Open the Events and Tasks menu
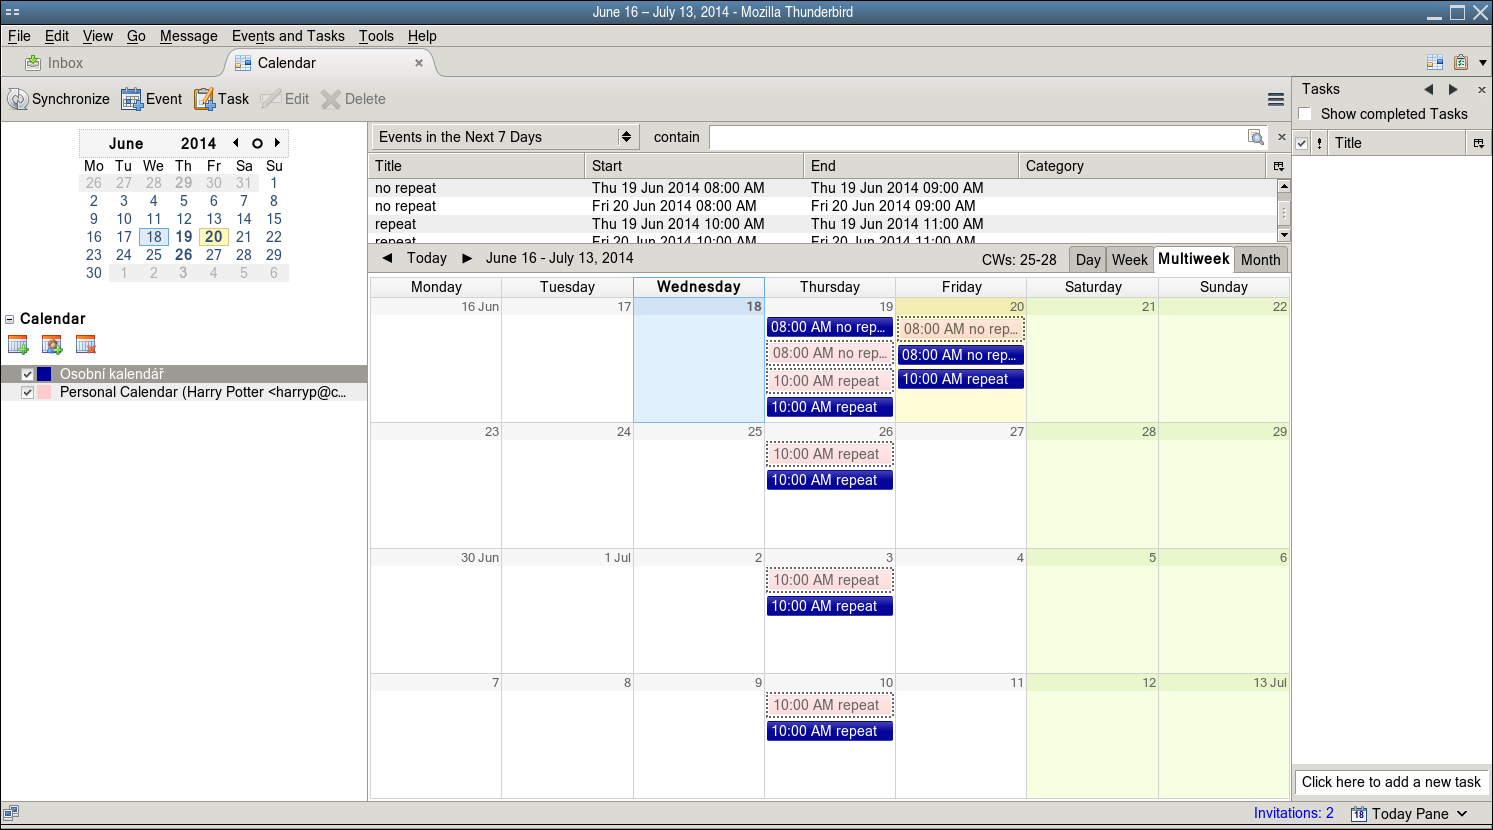1493x830 pixels. 288,36
